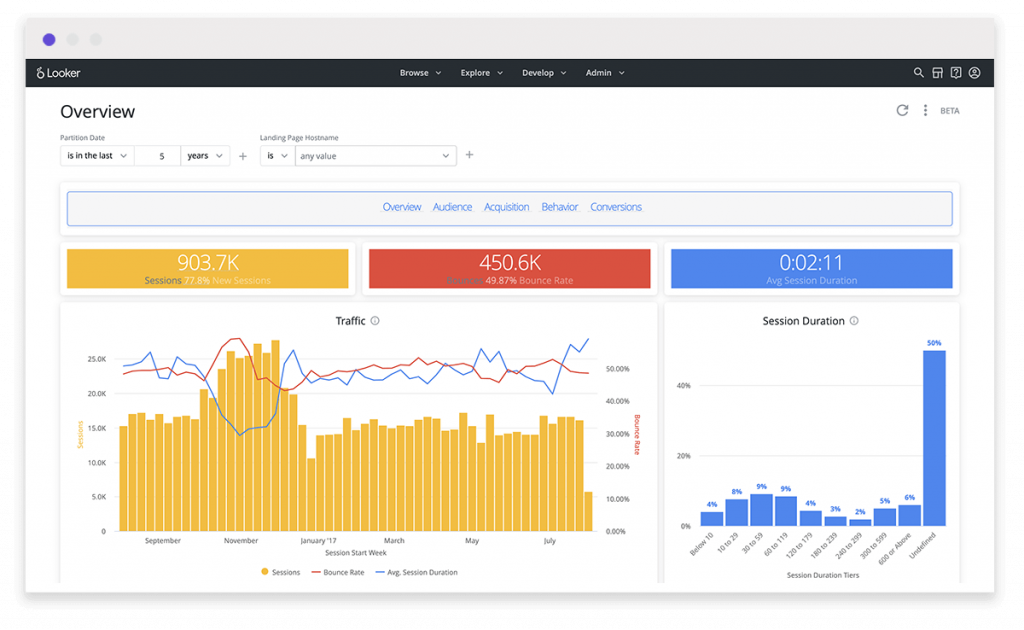Click the Looker logo in the header
This screenshot has height=630, width=1024.
pyautogui.click(x=56, y=72)
